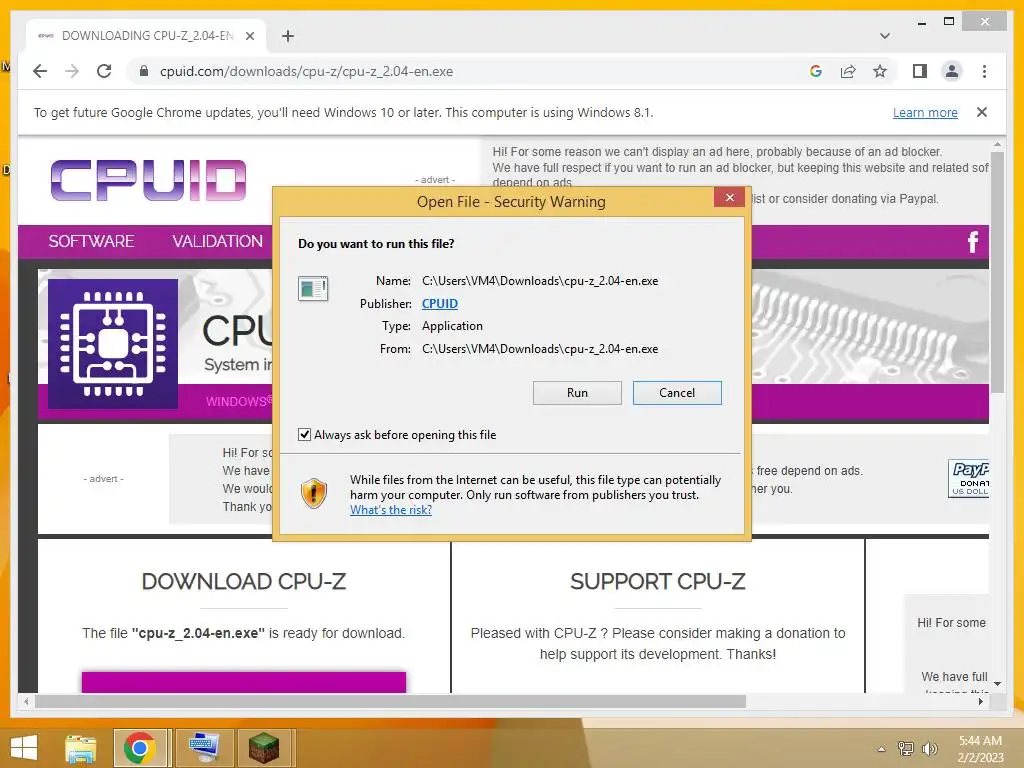Image resolution: width=1024 pixels, height=768 pixels.
Task: Cancel the Open File security warning
Action: click(x=677, y=392)
